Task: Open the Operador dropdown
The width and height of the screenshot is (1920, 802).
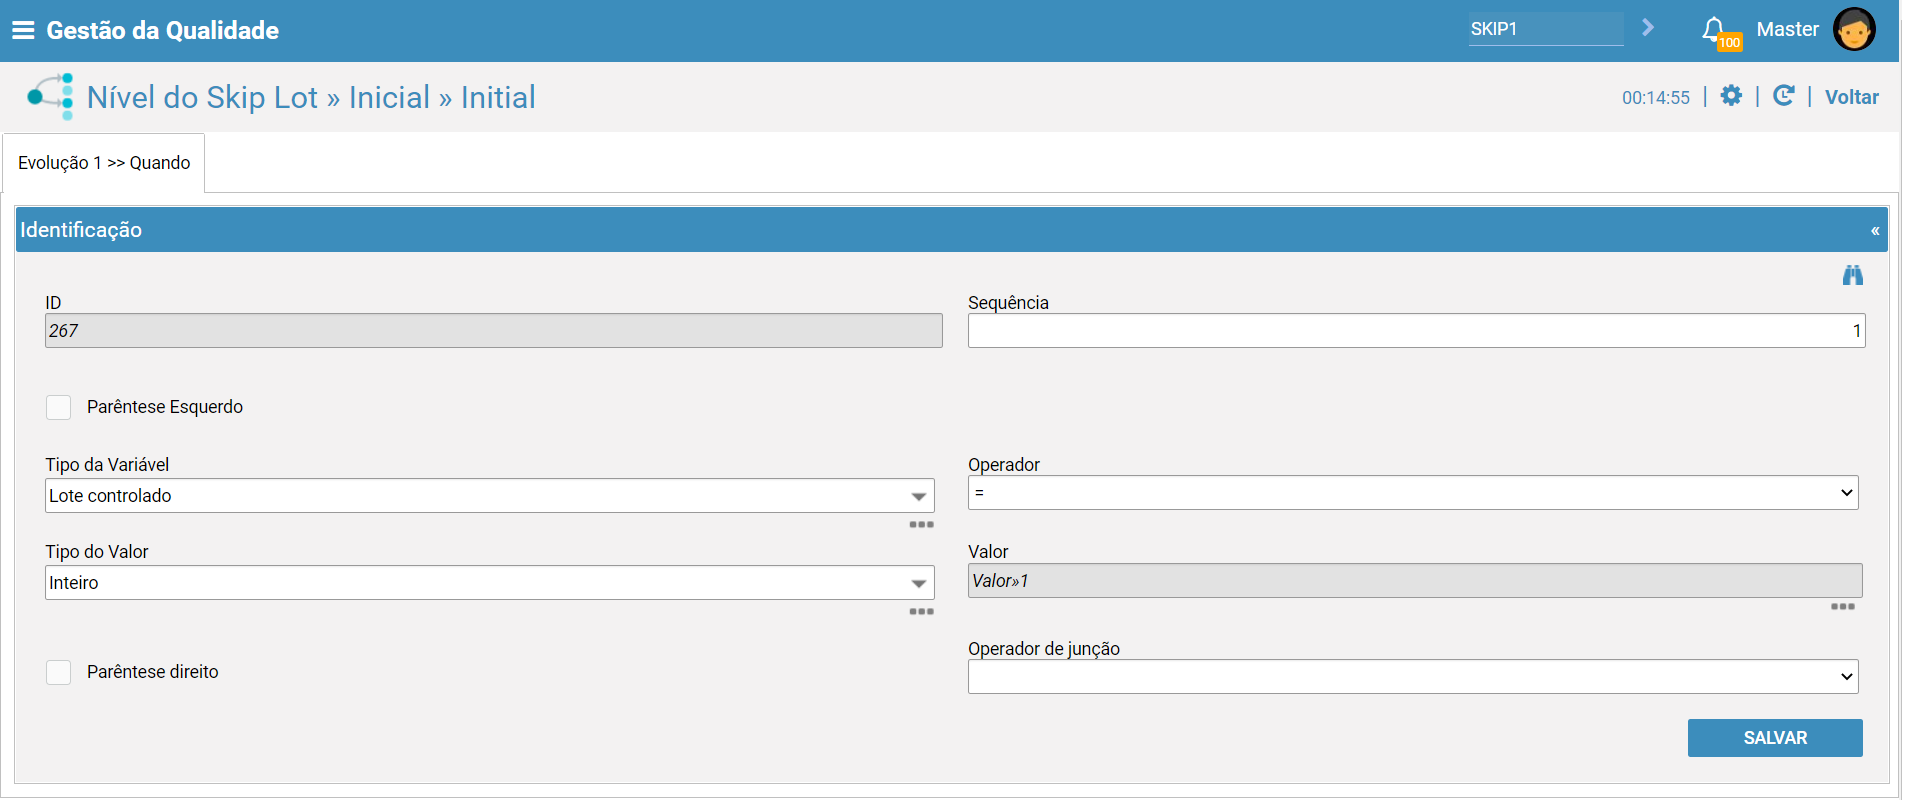Action: (1413, 493)
